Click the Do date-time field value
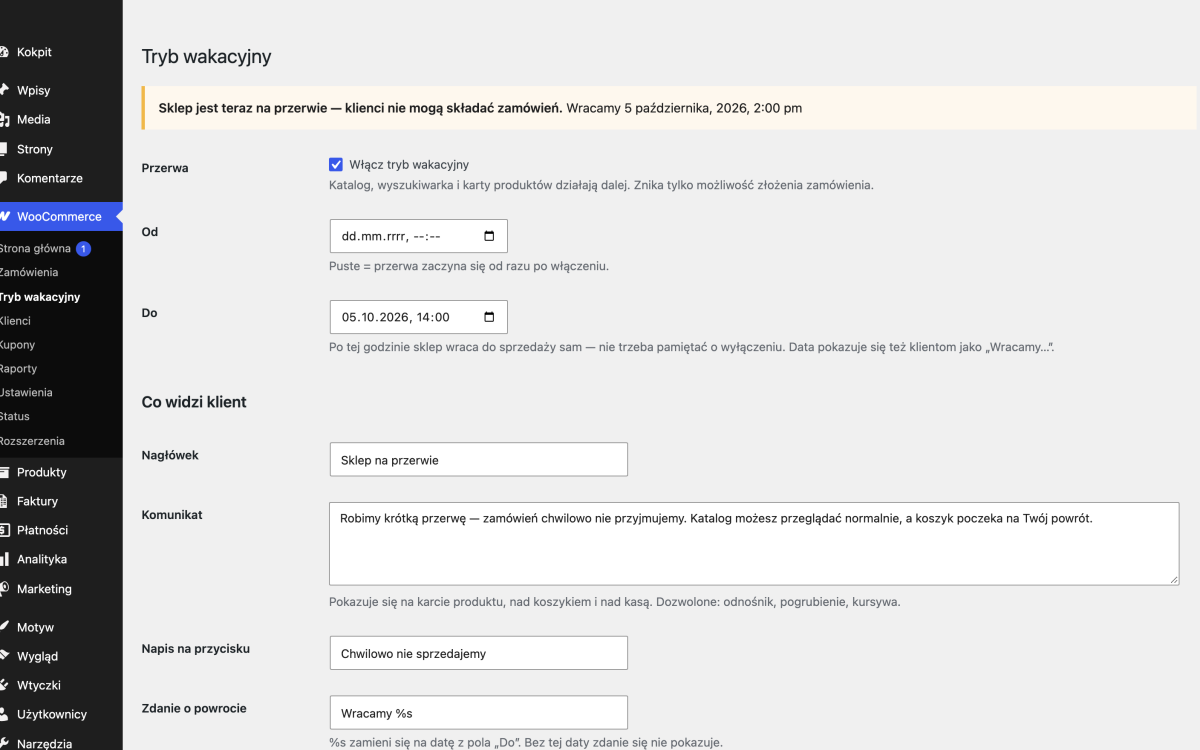Screen dimensions: 1200x750 (x=396, y=317)
